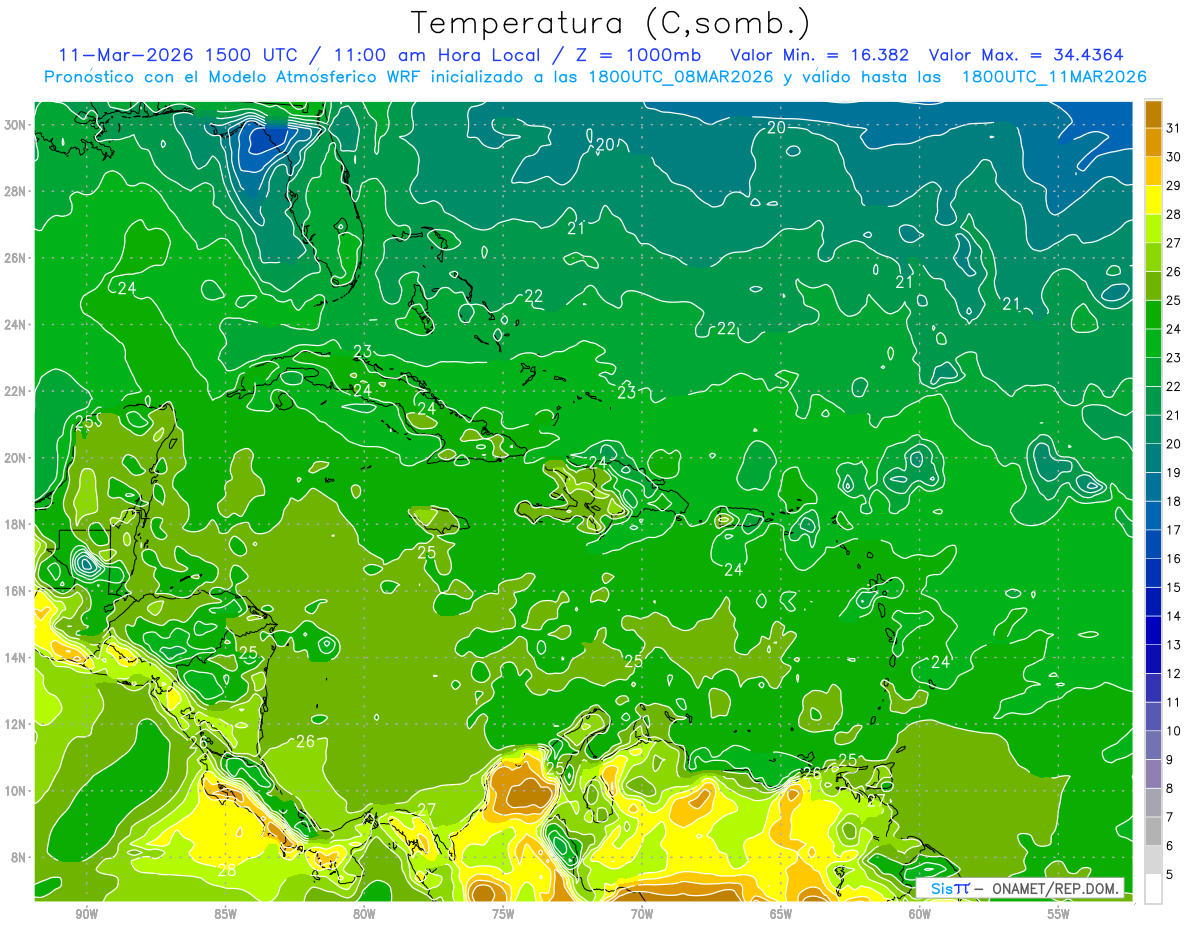The width and height of the screenshot is (1200, 927).
Task: Click the 20N latitude axis label
Action: point(14,458)
